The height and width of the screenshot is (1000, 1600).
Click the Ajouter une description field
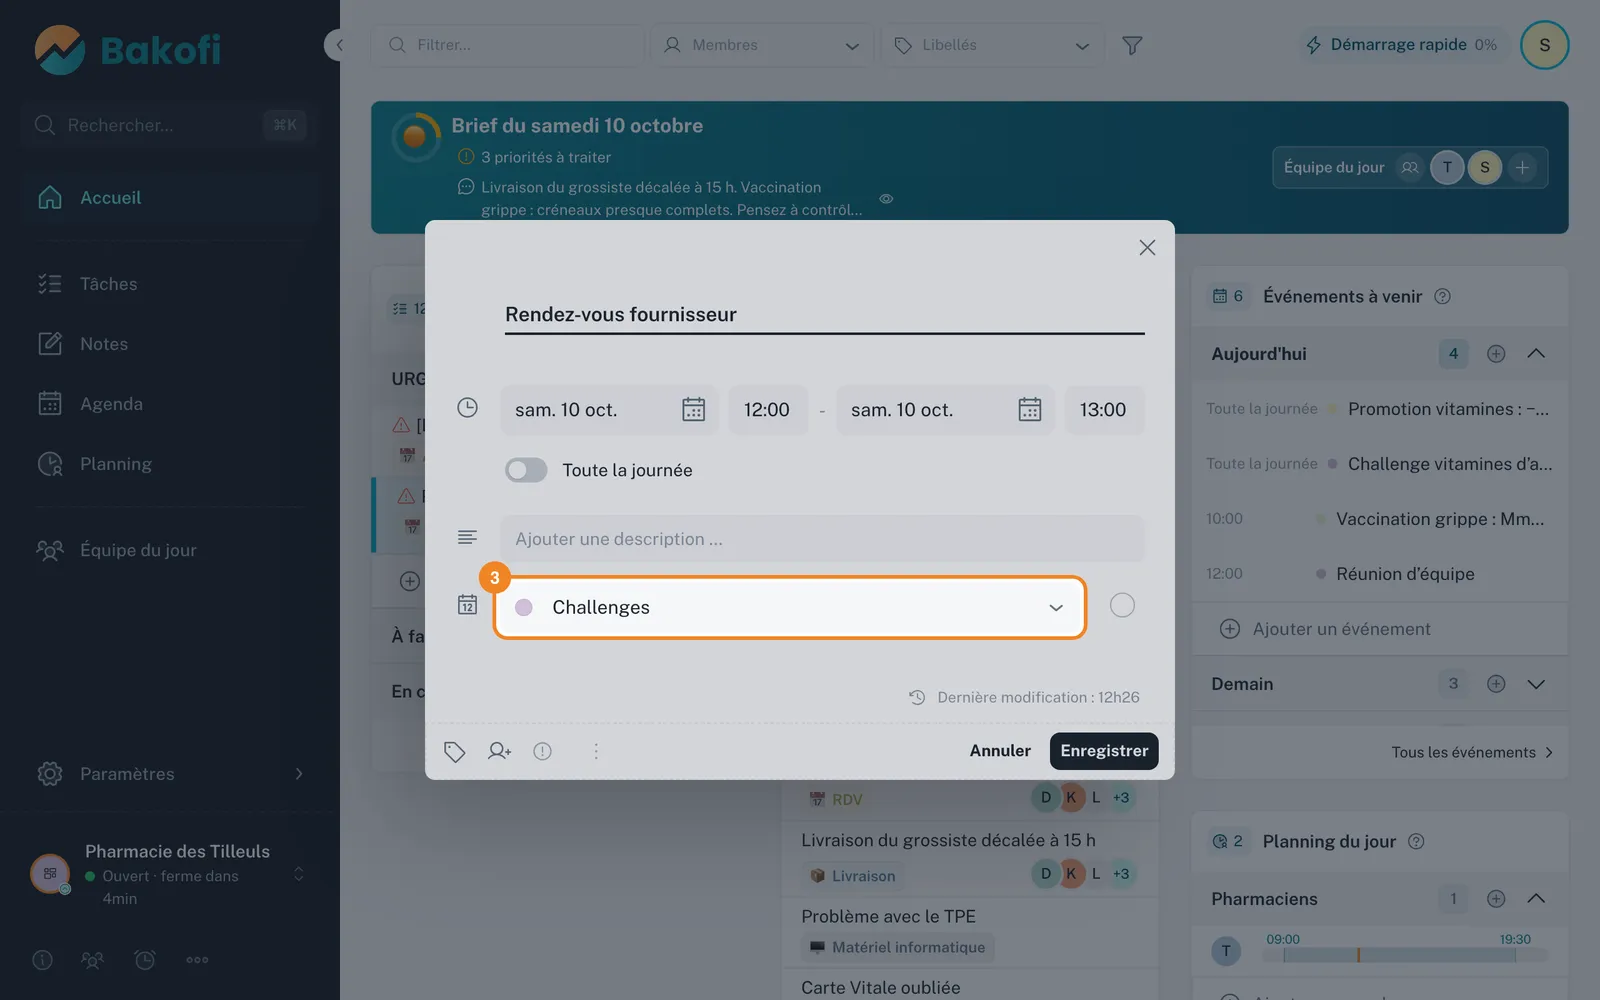822,539
